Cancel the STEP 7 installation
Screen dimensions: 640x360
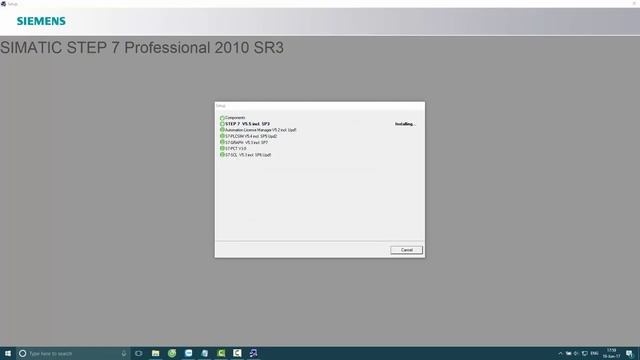[x=406, y=250]
